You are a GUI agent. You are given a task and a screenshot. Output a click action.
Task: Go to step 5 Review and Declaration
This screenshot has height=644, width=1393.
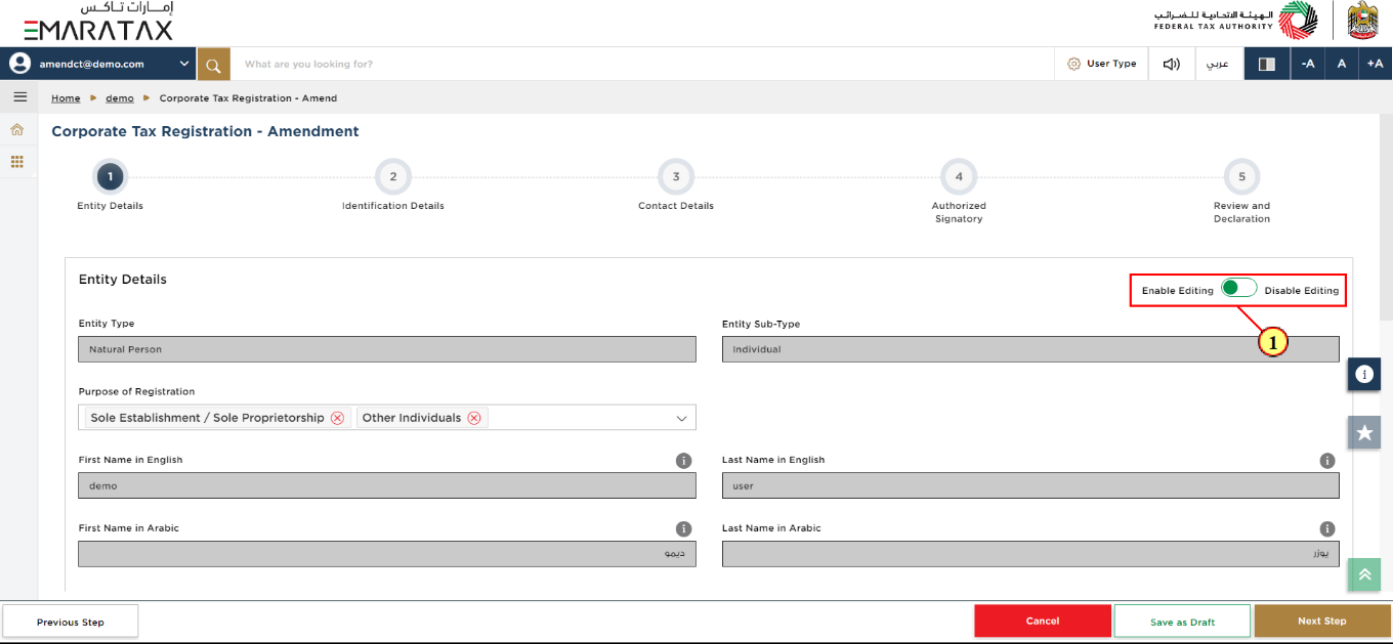tap(1242, 178)
